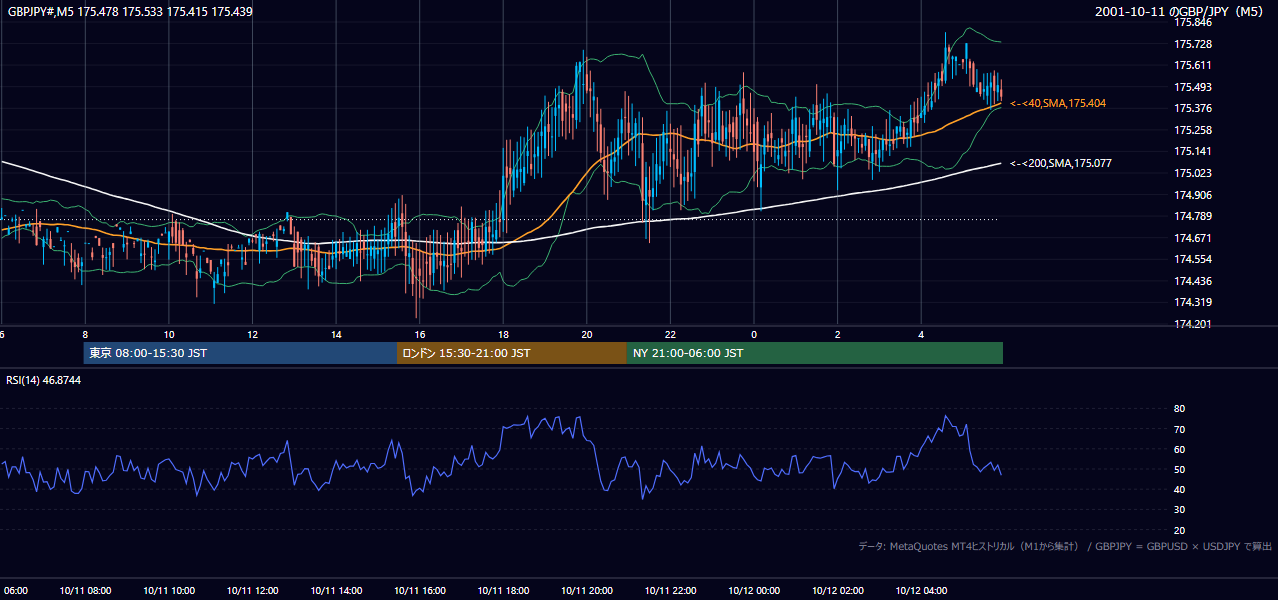Click price axis value 174.906
The height and width of the screenshot is (600, 1278).
(1193, 195)
